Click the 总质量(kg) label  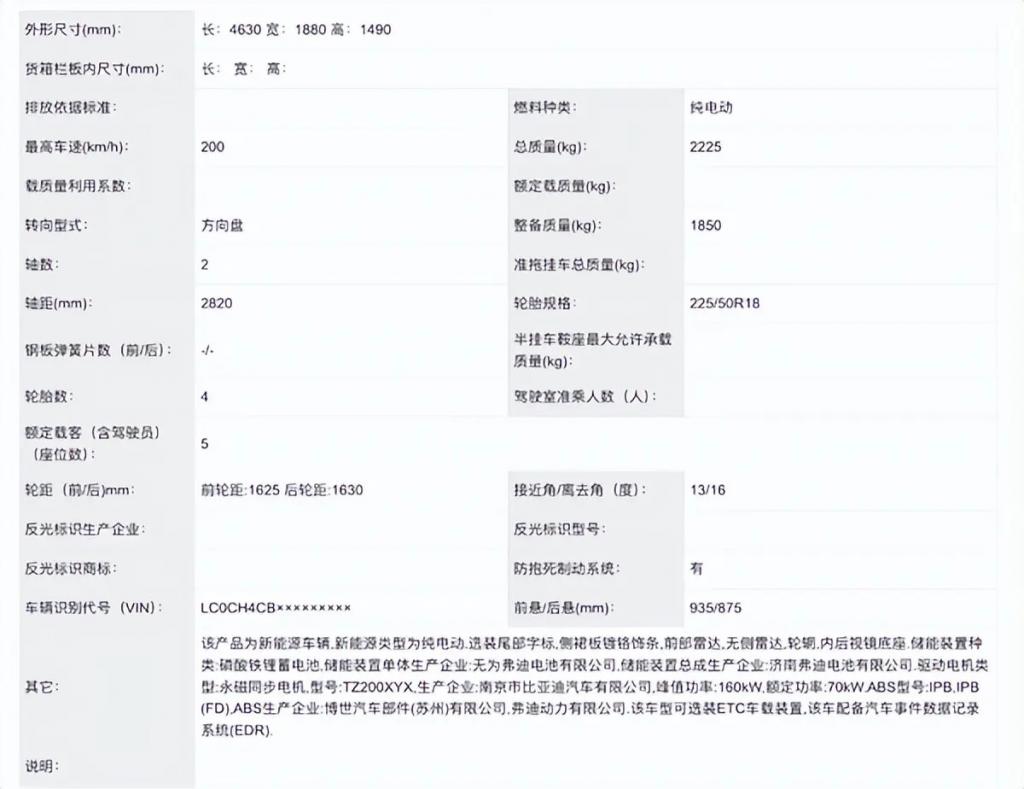550,147
